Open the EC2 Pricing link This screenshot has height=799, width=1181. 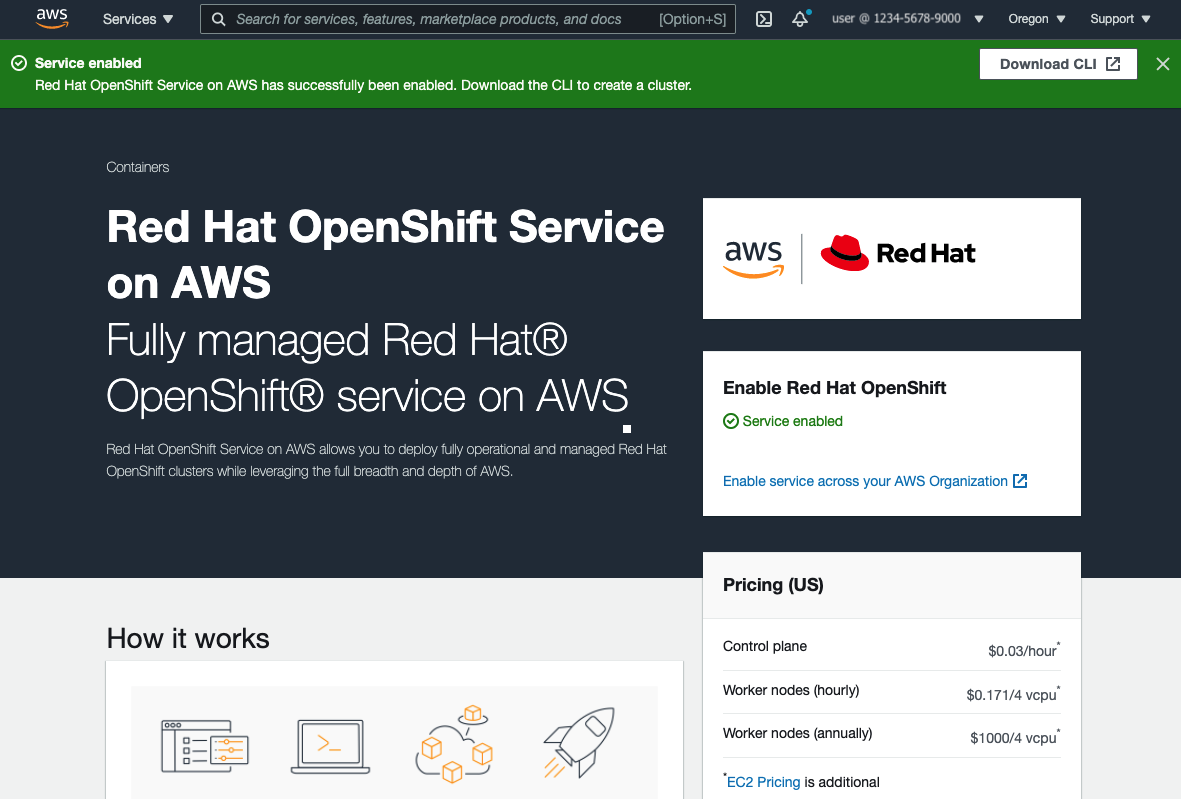(763, 782)
